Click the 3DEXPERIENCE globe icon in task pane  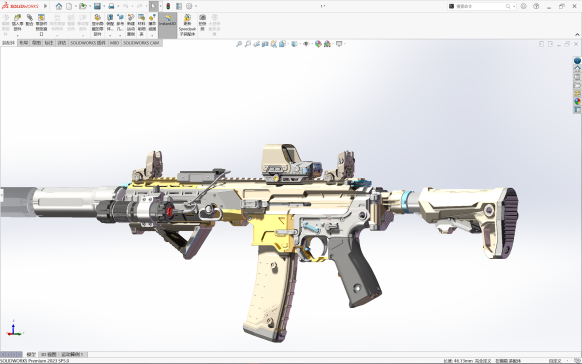(577, 60)
